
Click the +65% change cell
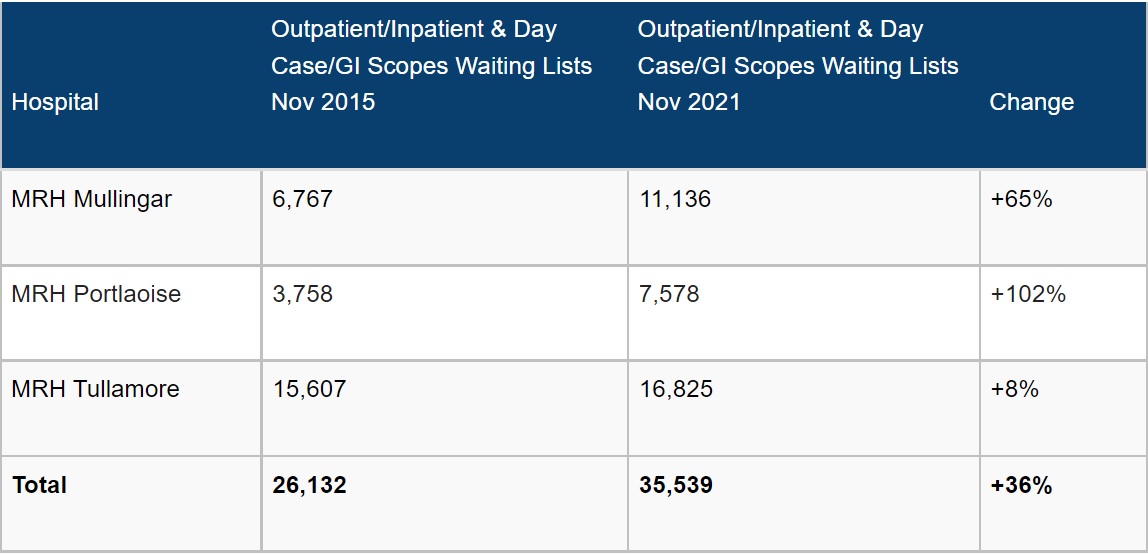click(x=1021, y=199)
